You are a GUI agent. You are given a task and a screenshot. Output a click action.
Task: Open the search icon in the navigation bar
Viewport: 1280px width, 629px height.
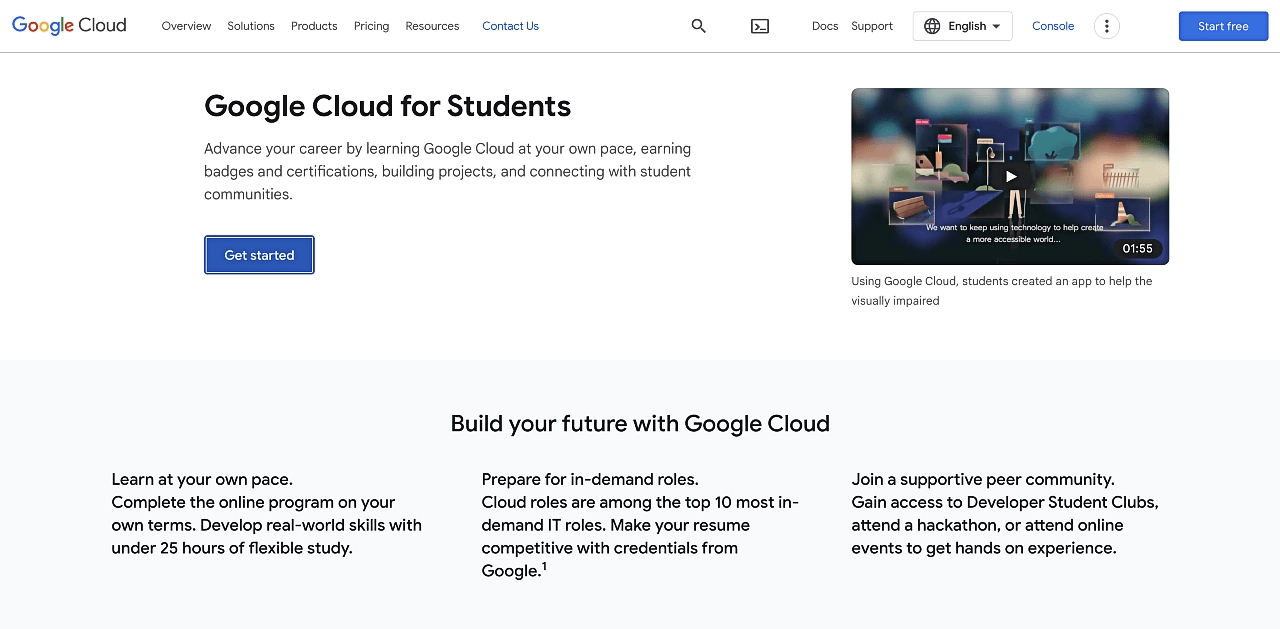click(x=698, y=26)
